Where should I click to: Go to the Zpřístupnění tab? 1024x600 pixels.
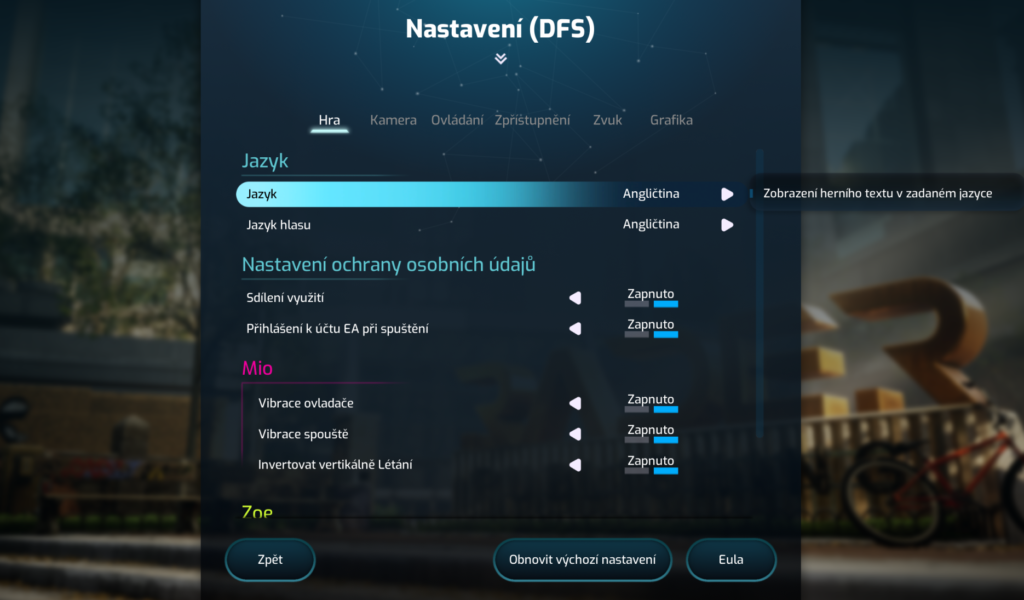pyautogui.click(x=532, y=120)
